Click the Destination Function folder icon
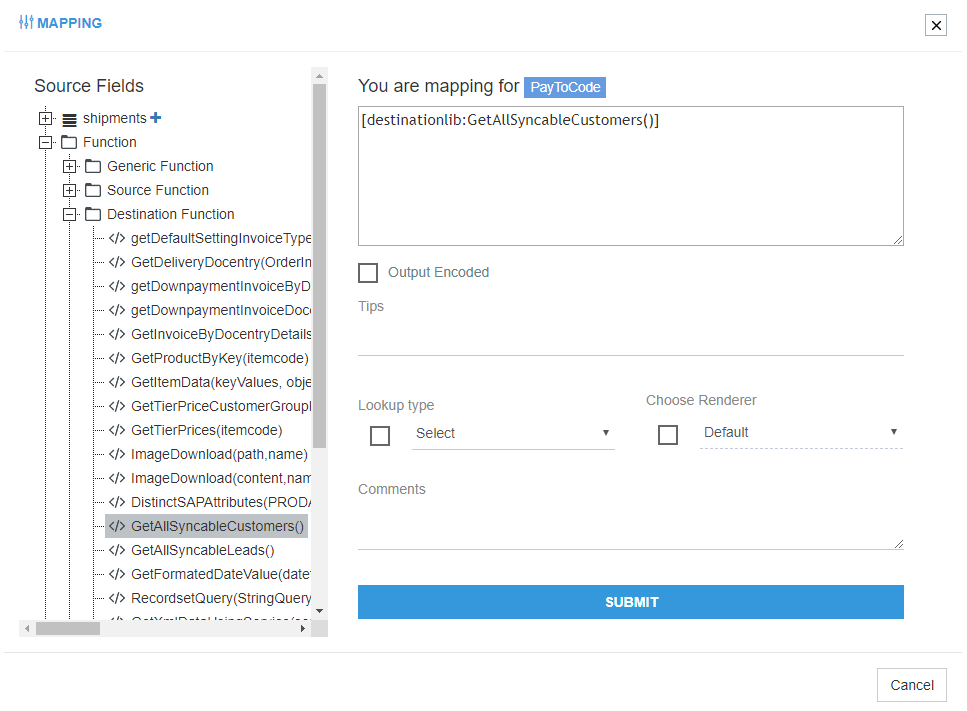This screenshot has width=967, height=711. coord(93,214)
